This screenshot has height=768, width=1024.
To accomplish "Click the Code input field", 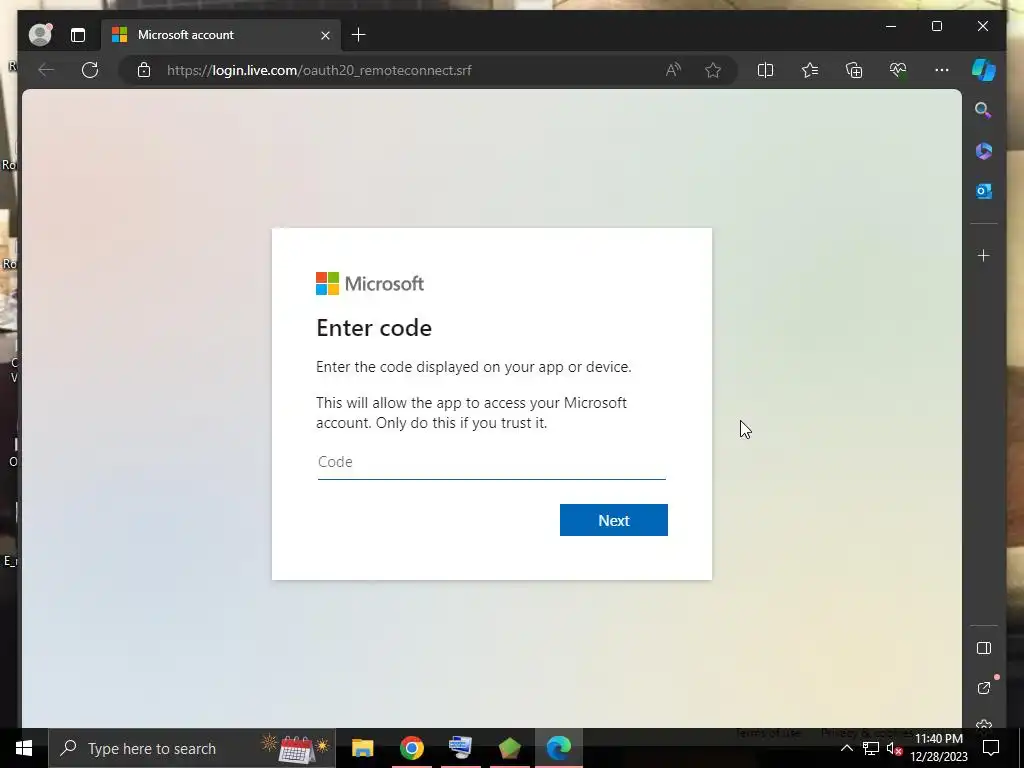I will point(492,462).
